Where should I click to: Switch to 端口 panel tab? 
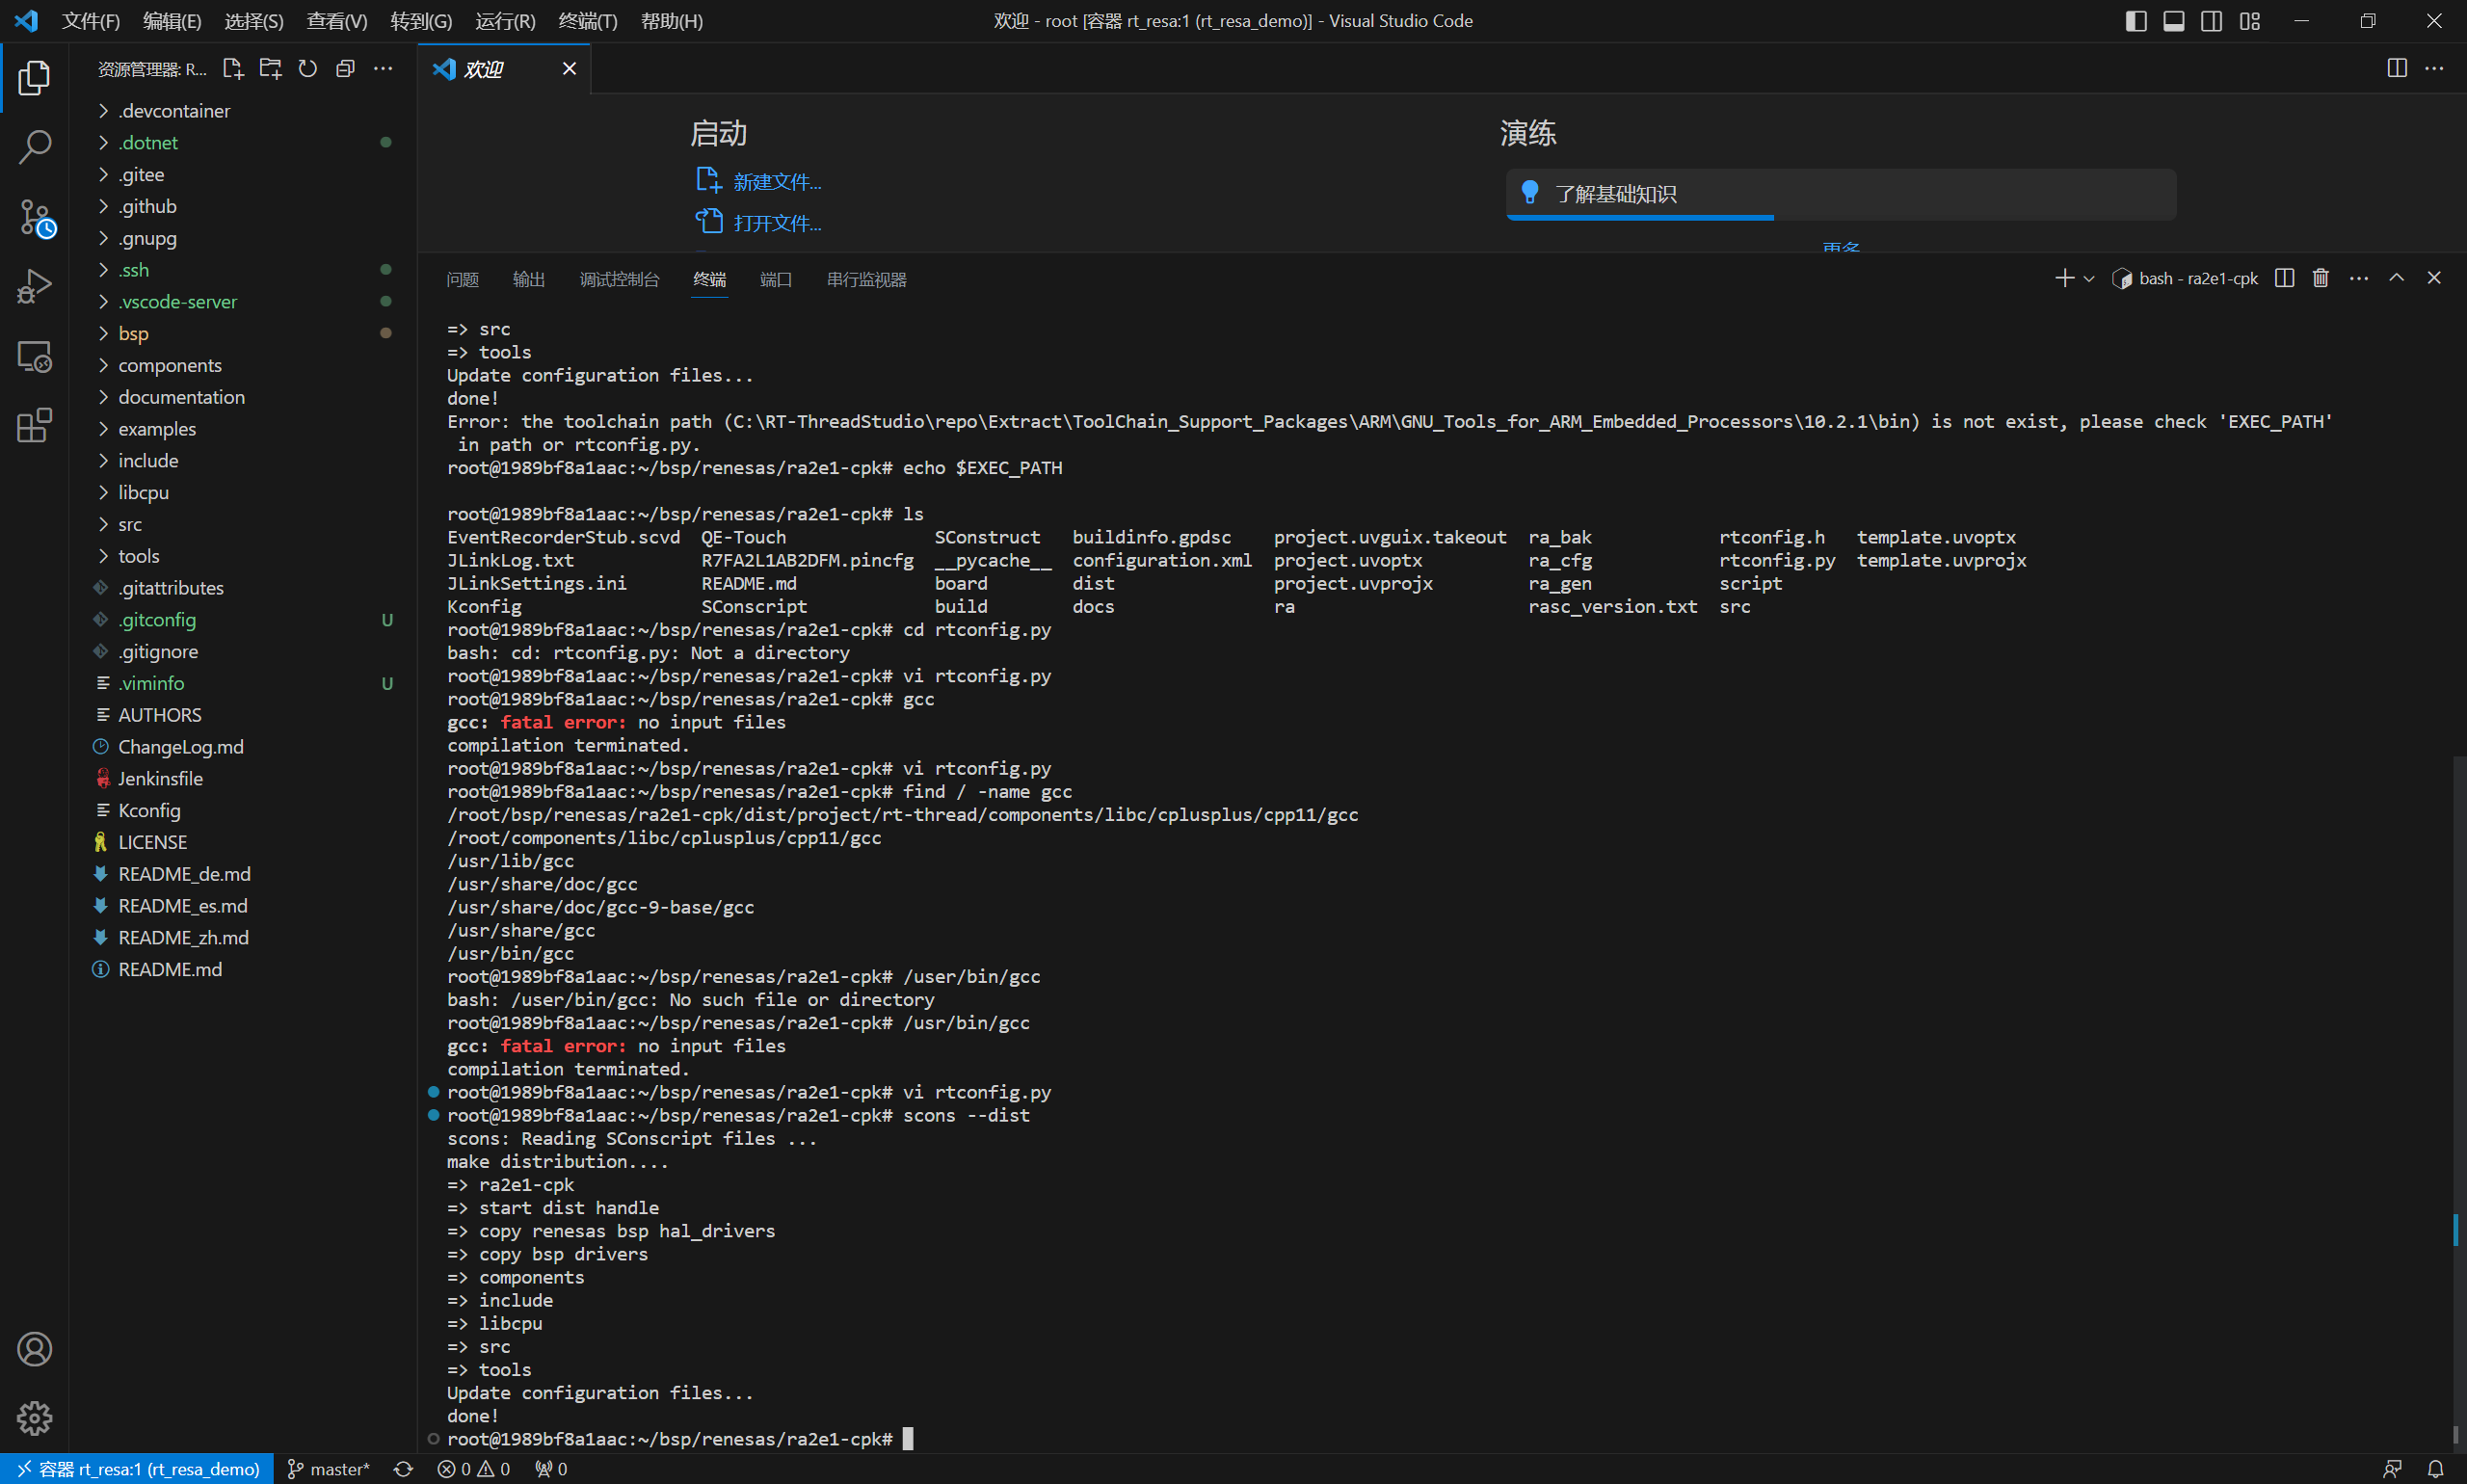(x=776, y=279)
